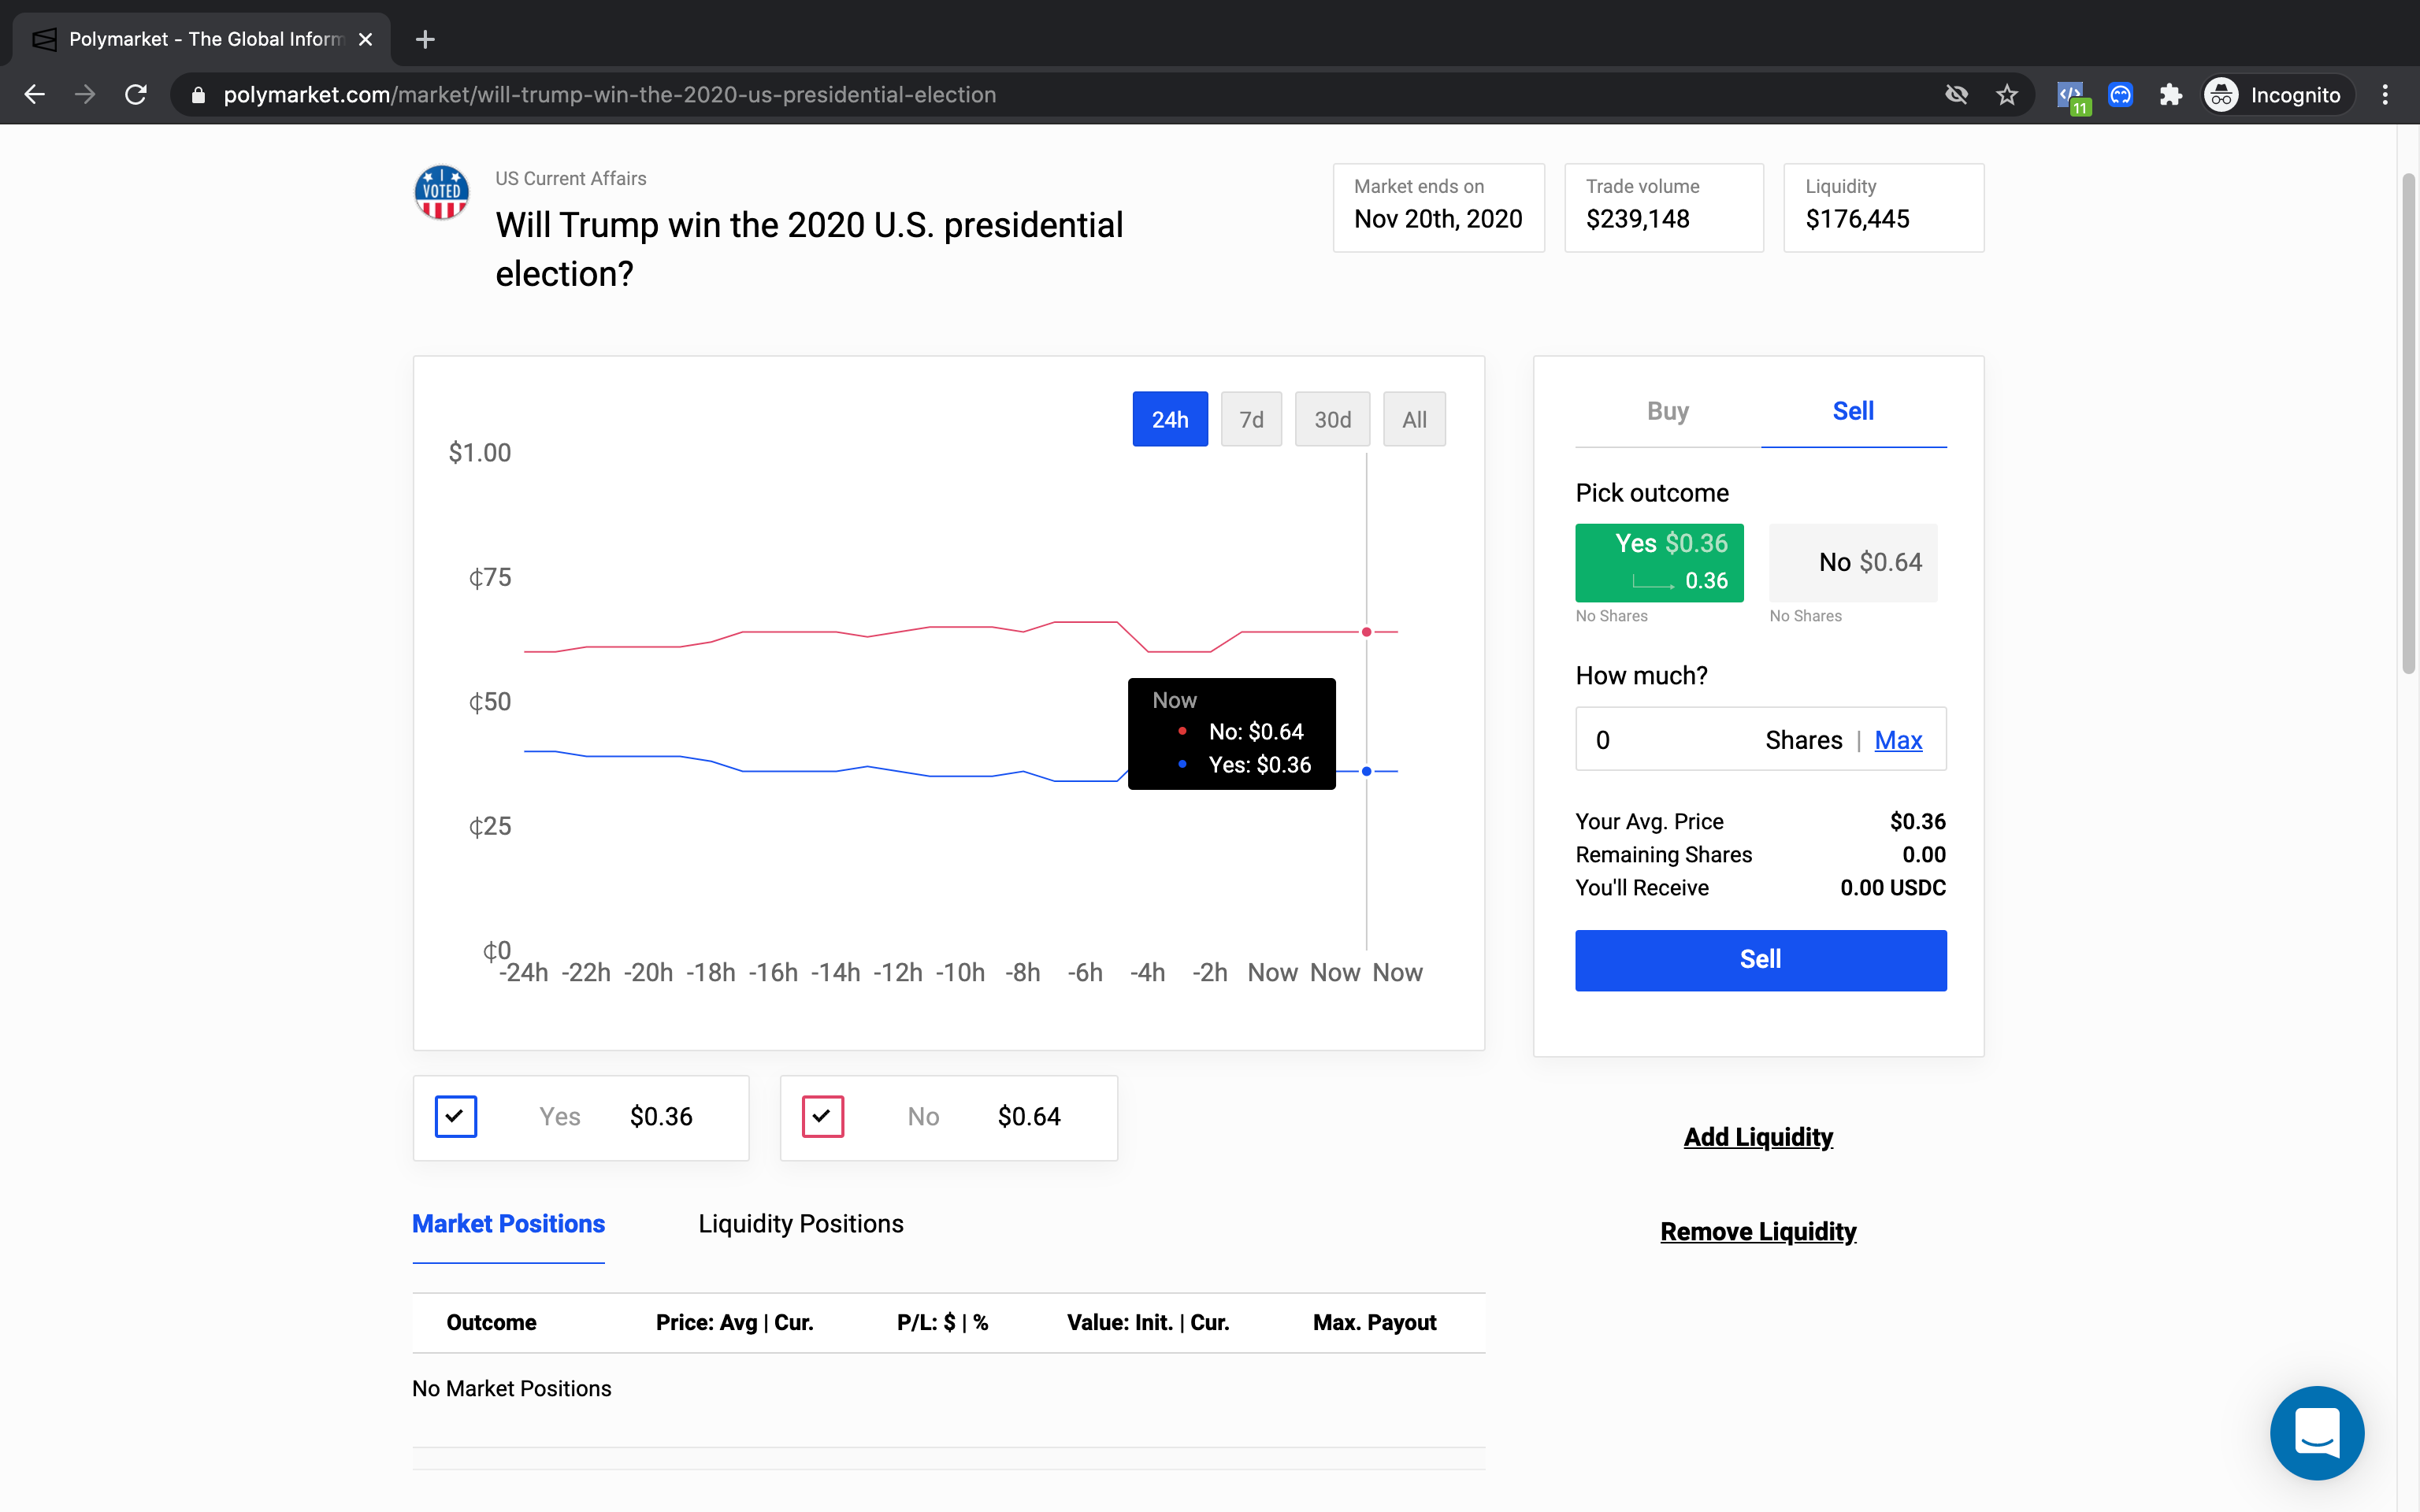The image size is (2420, 1512).
Task: Click the VOTED market badge icon
Action: click(442, 192)
